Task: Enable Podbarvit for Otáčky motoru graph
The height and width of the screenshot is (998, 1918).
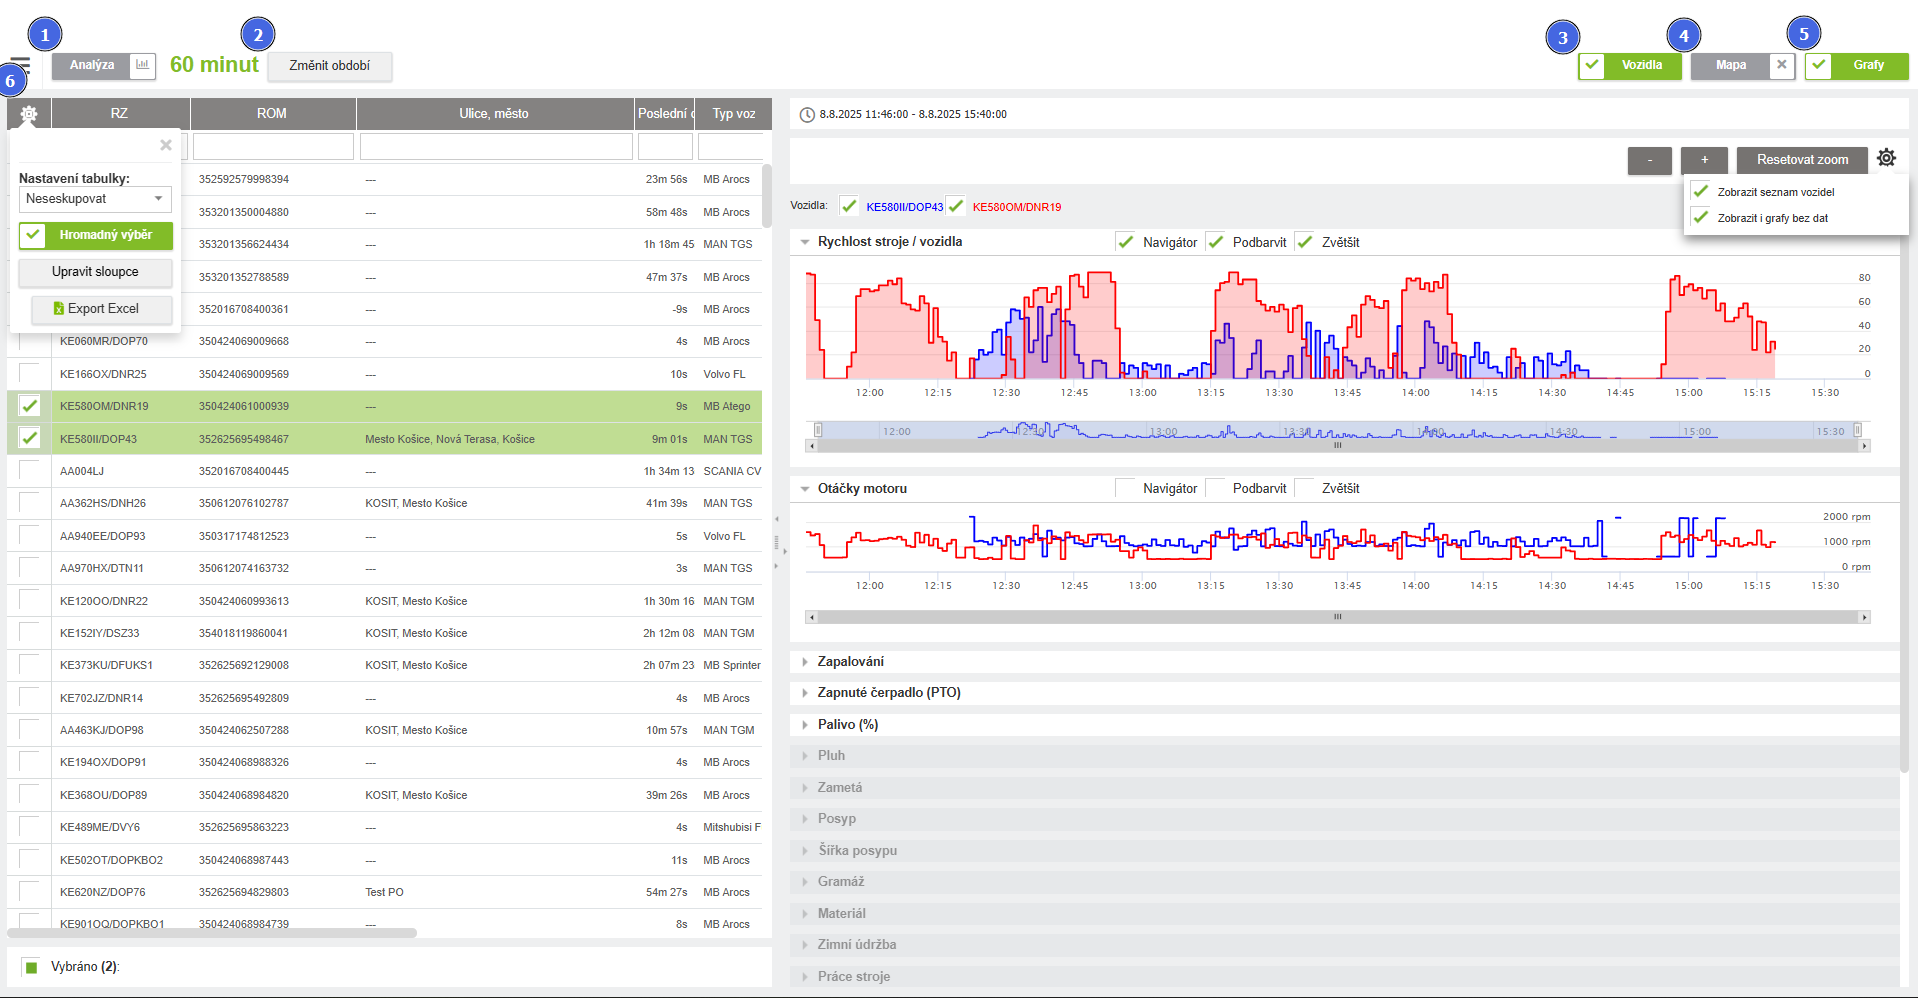Action: (1216, 488)
